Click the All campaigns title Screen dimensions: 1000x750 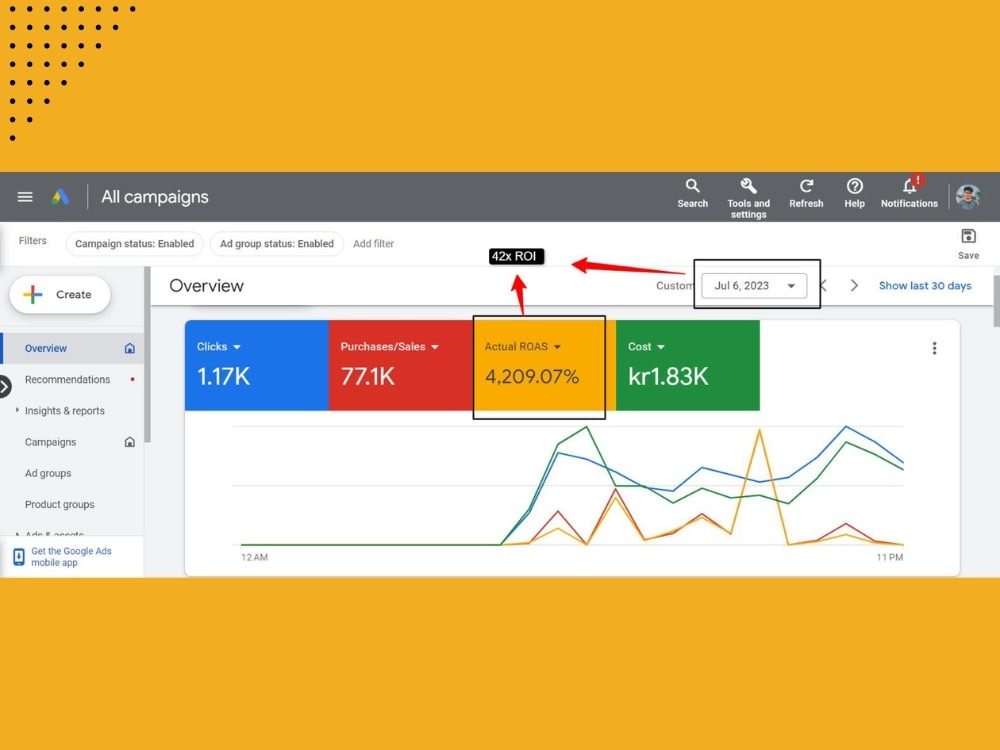pos(155,197)
